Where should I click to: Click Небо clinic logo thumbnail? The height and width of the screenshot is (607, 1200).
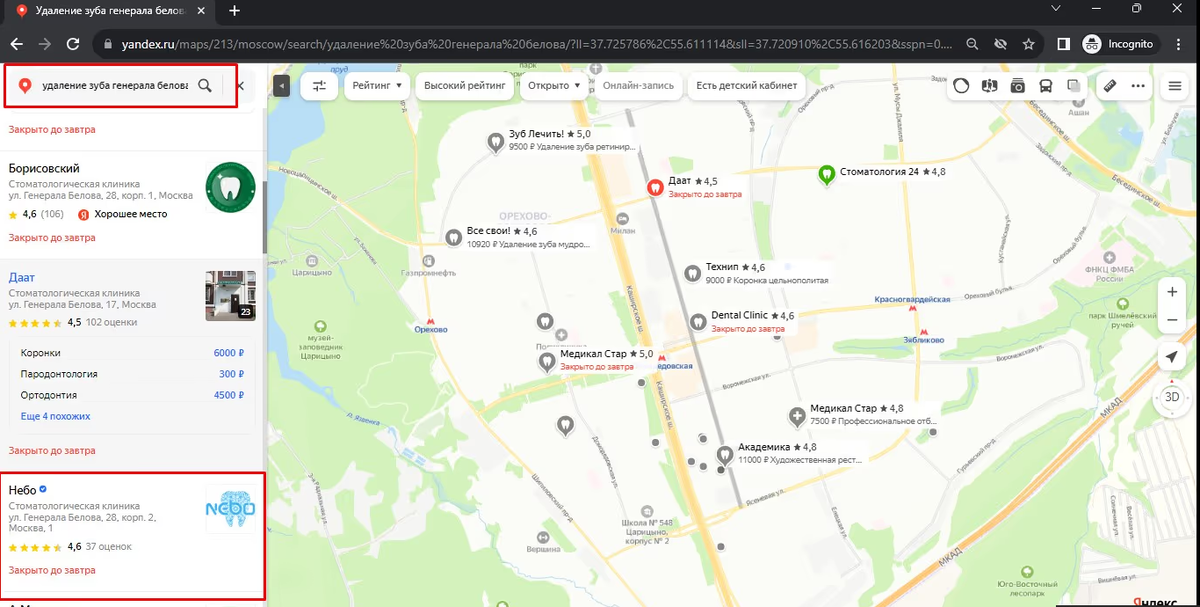(x=230, y=510)
